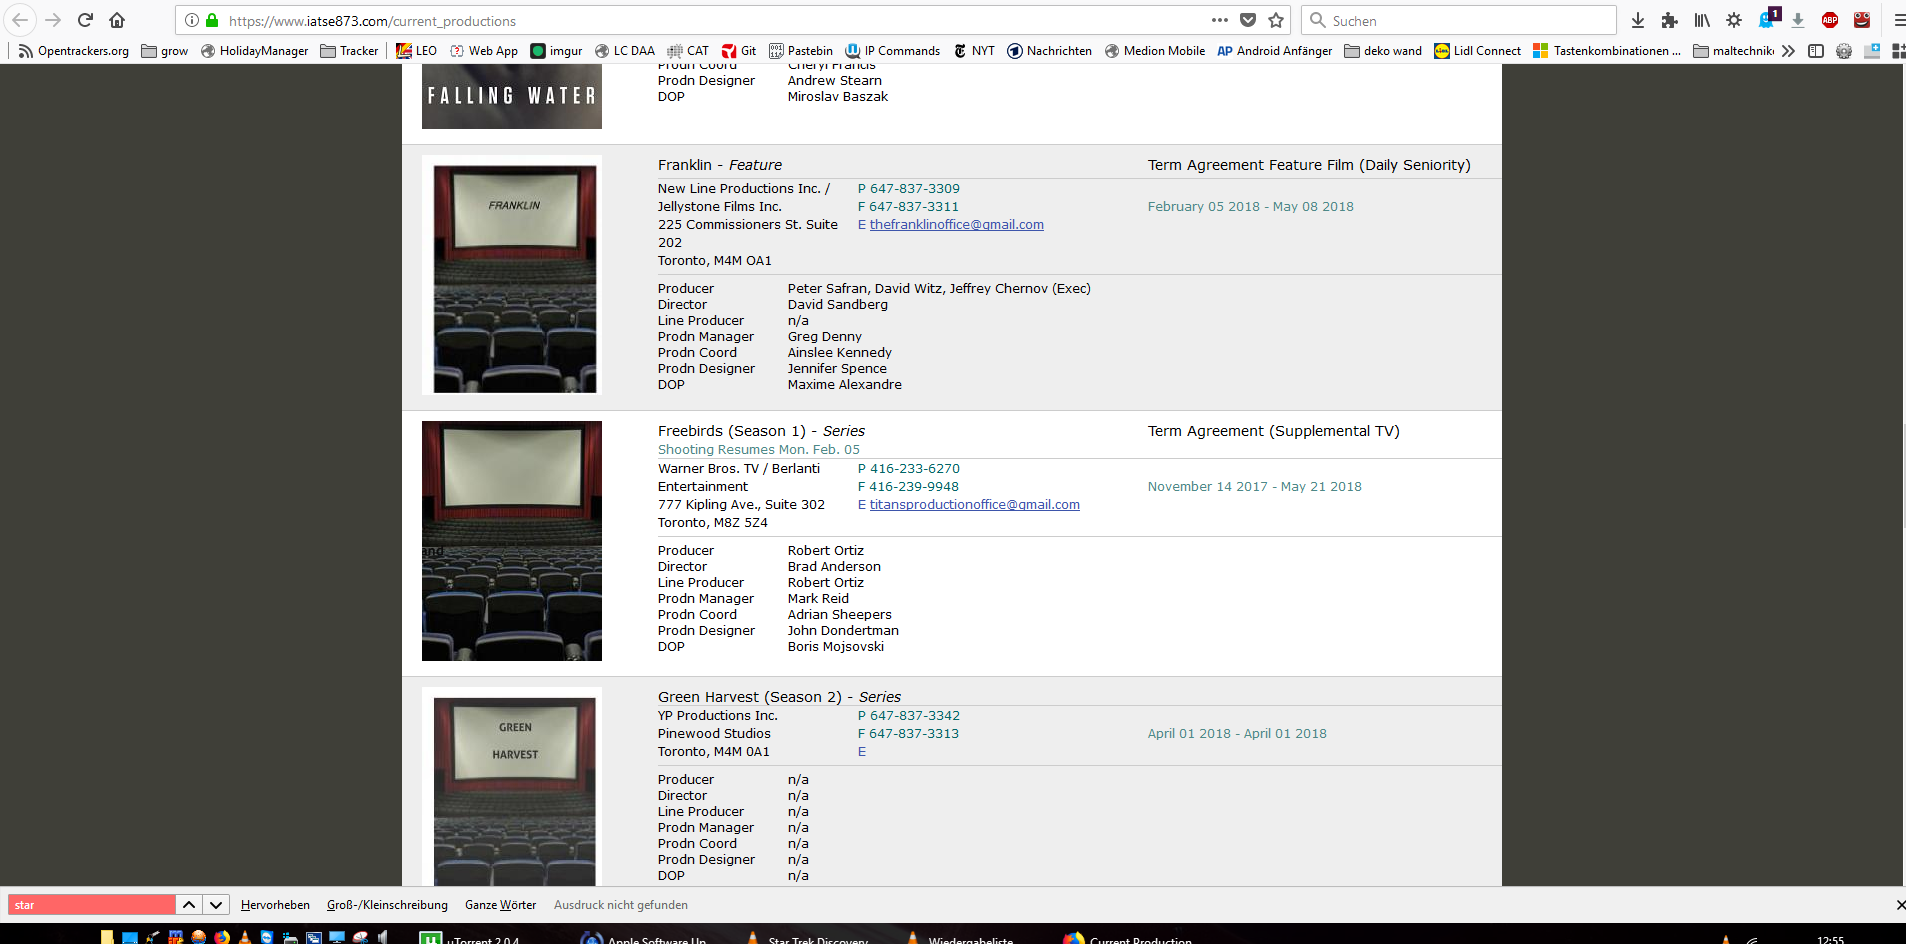Show site information for the page
The width and height of the screenshot is (1906, 944).
click(x=192, y=20)
